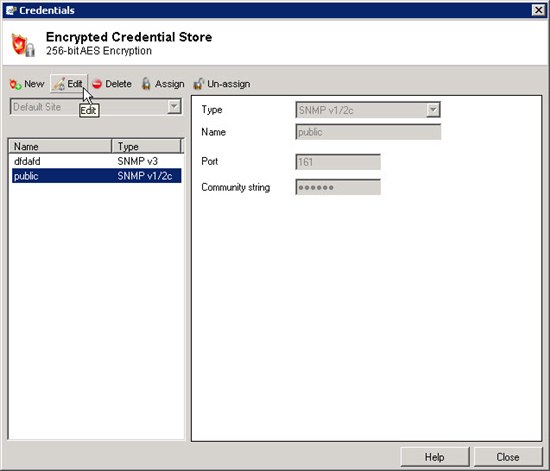Select the Default Site combo box field
The image size is (550, 471).
[96, 107]
